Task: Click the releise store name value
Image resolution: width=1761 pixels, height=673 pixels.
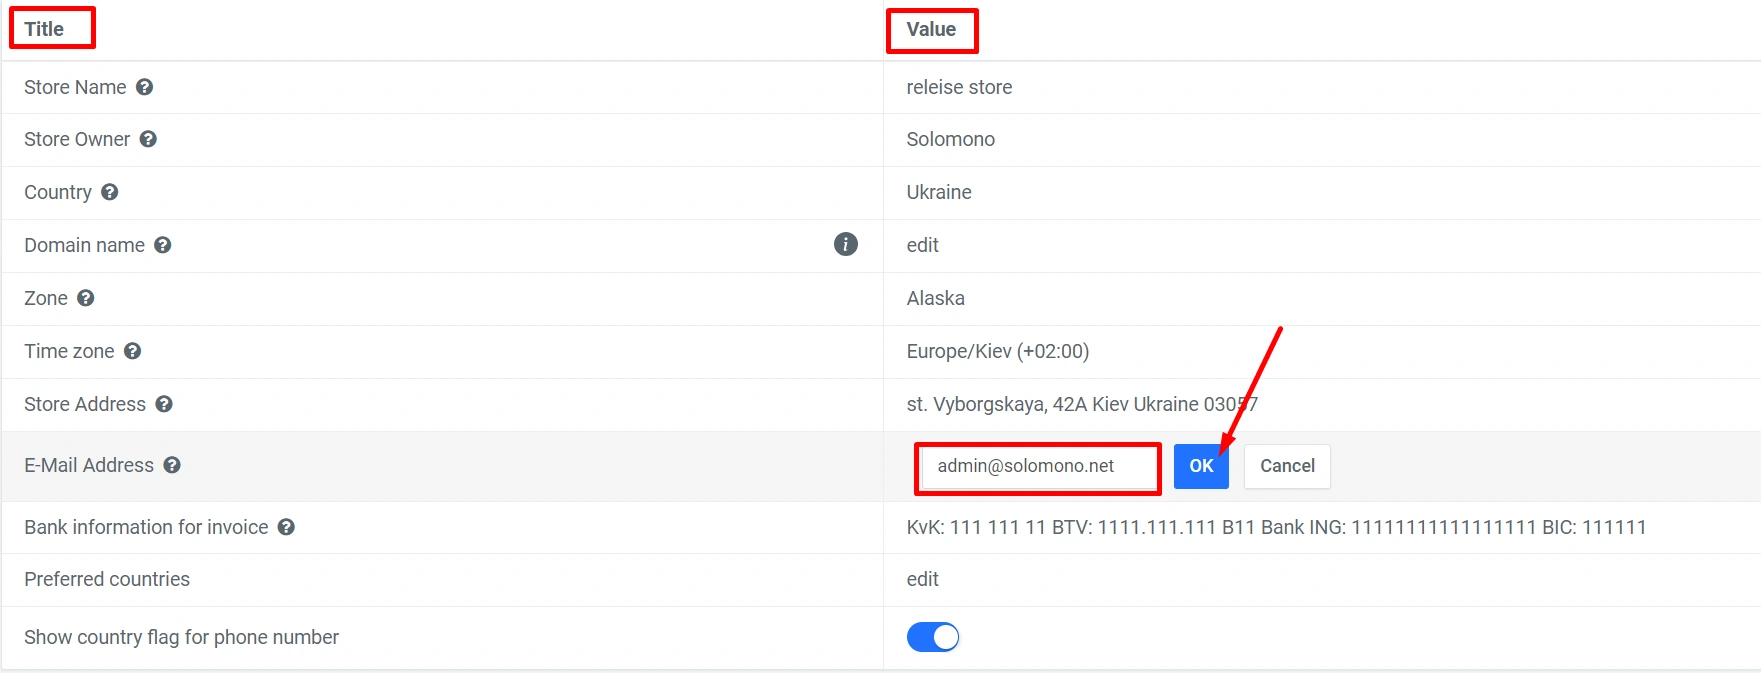Action: (x=959, y=87)
